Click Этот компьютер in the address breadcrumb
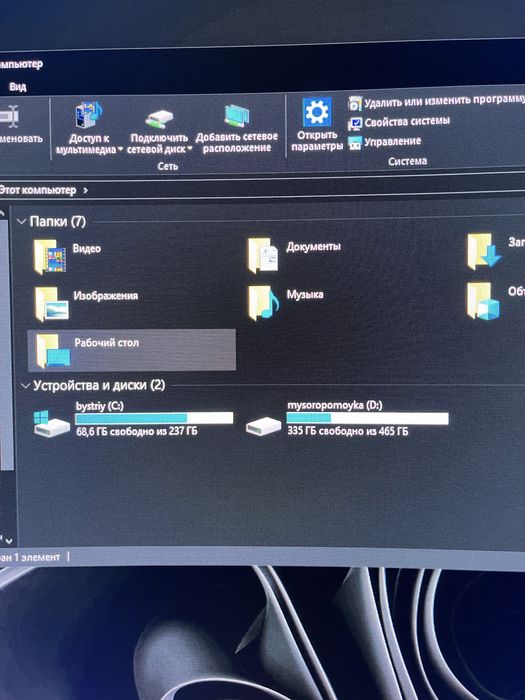525x700 pixels. point(38,190)
